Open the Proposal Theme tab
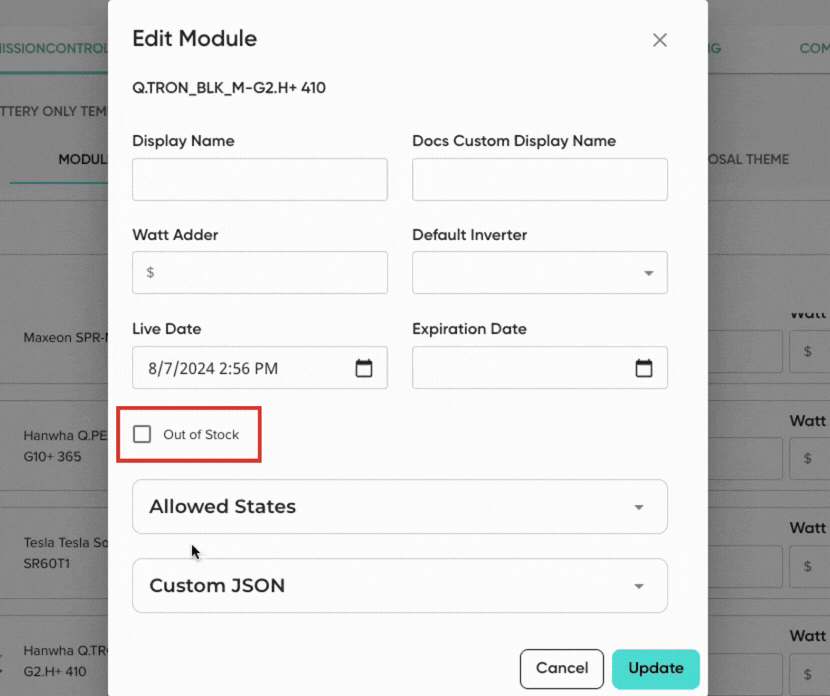The image size is (830, 696). click(749, 159)
